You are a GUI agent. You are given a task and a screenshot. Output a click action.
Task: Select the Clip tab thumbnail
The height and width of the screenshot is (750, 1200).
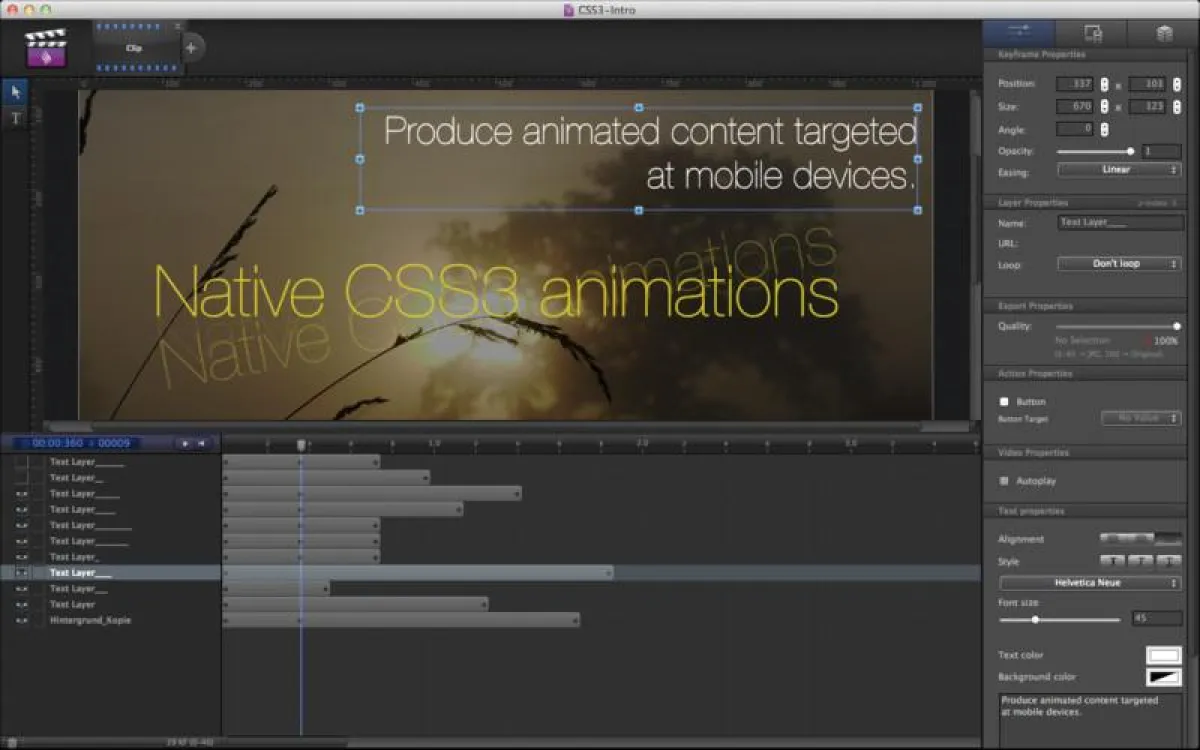pos(135,47)
